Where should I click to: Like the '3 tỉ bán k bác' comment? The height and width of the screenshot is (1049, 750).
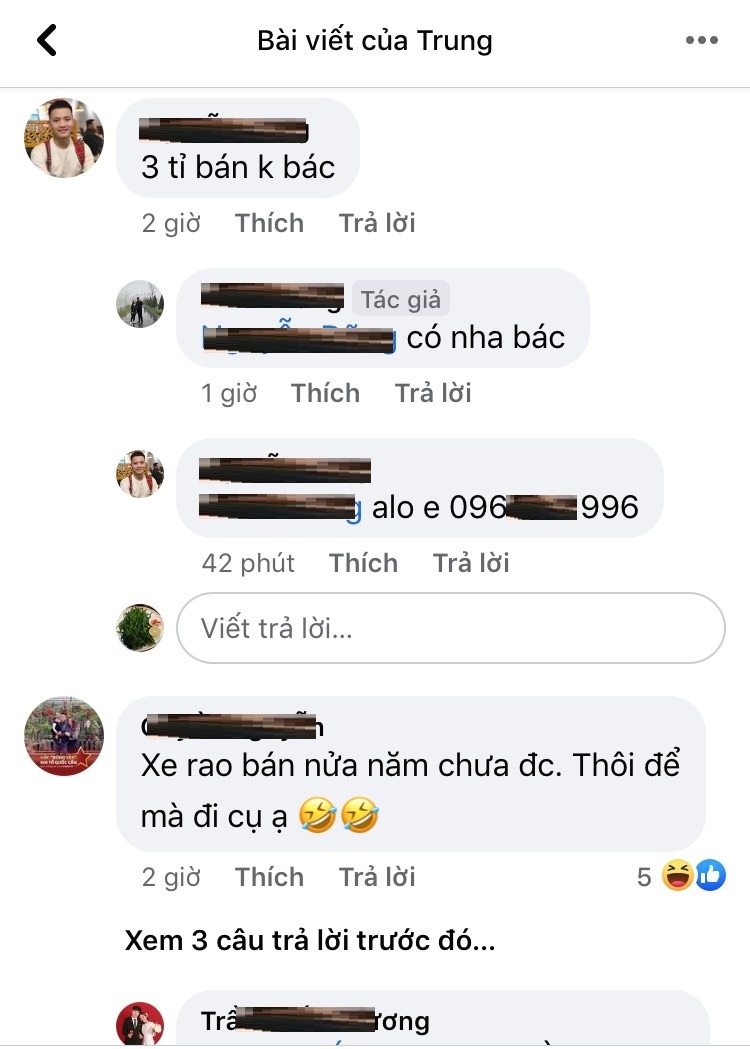coord(269,223)
